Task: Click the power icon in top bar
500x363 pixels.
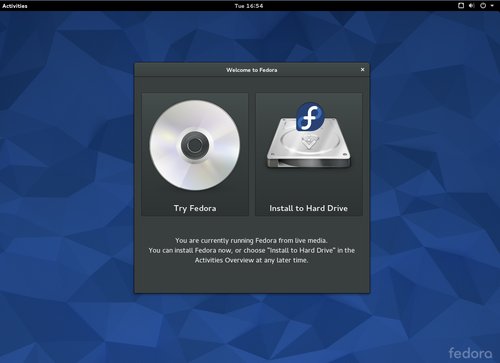Action: [x=483, y=5]
